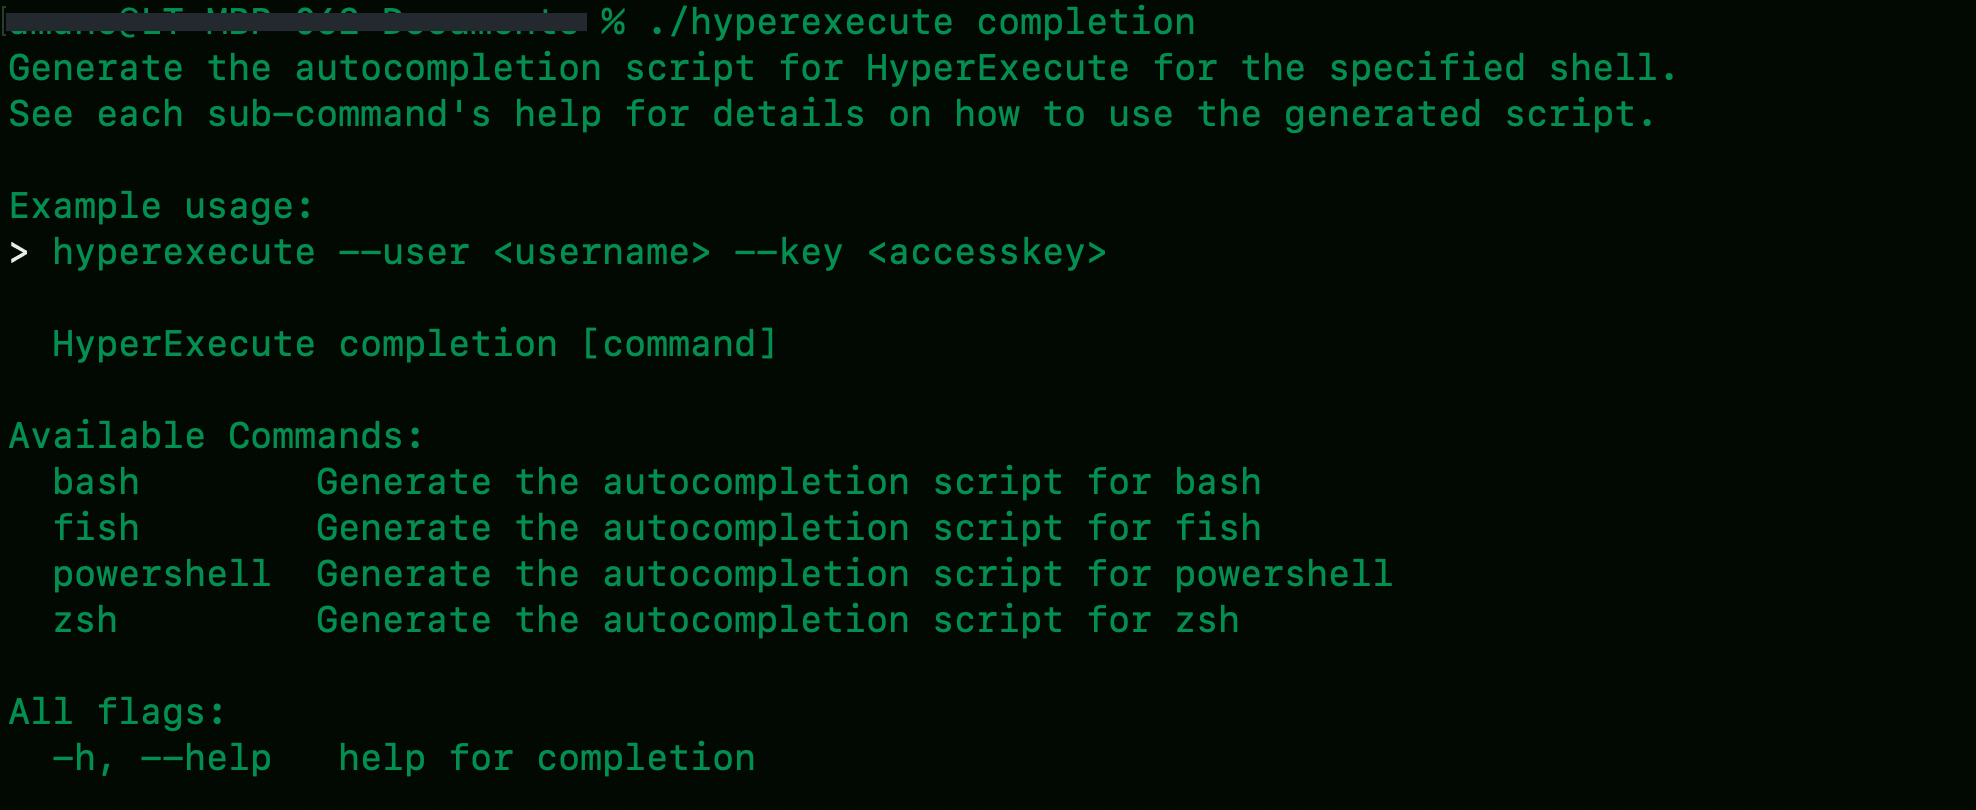
Task: Click the 'Available Commands:' heading
Action: [216, 436]
